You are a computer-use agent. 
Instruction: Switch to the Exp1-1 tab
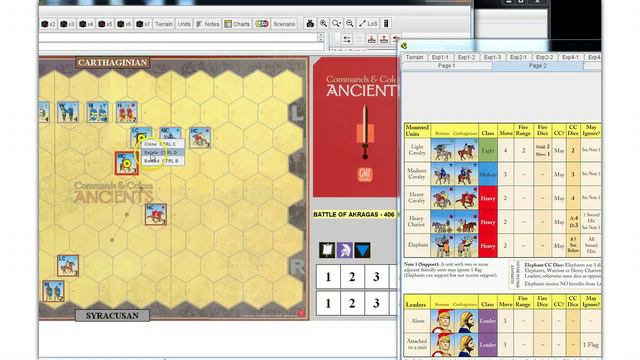click(440, 58)
